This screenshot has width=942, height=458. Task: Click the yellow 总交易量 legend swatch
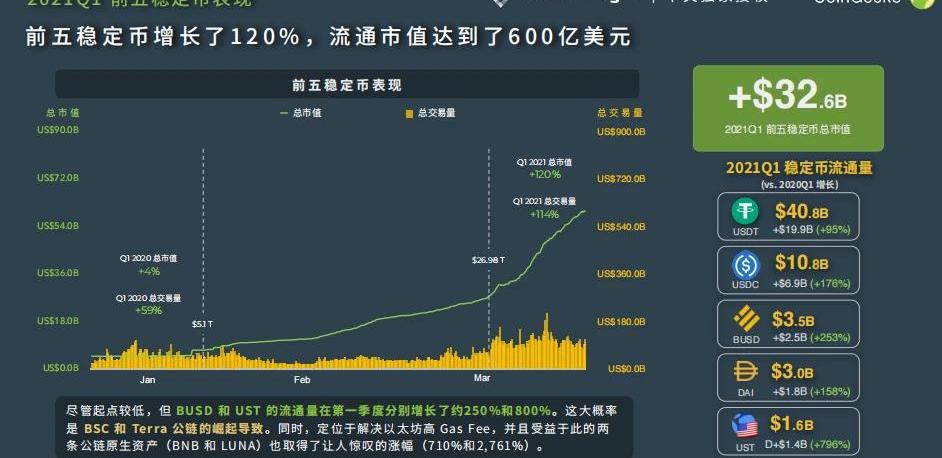(x=408, y=113)
